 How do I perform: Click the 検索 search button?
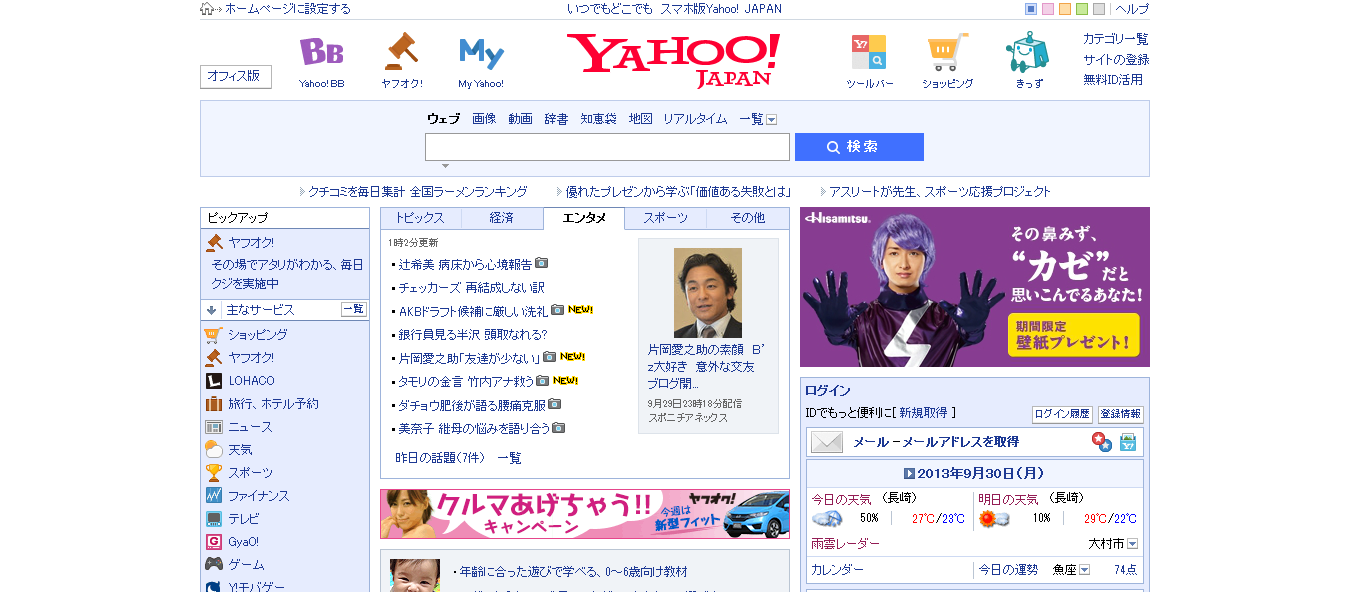pyautogui.click(x=859, y=147)
